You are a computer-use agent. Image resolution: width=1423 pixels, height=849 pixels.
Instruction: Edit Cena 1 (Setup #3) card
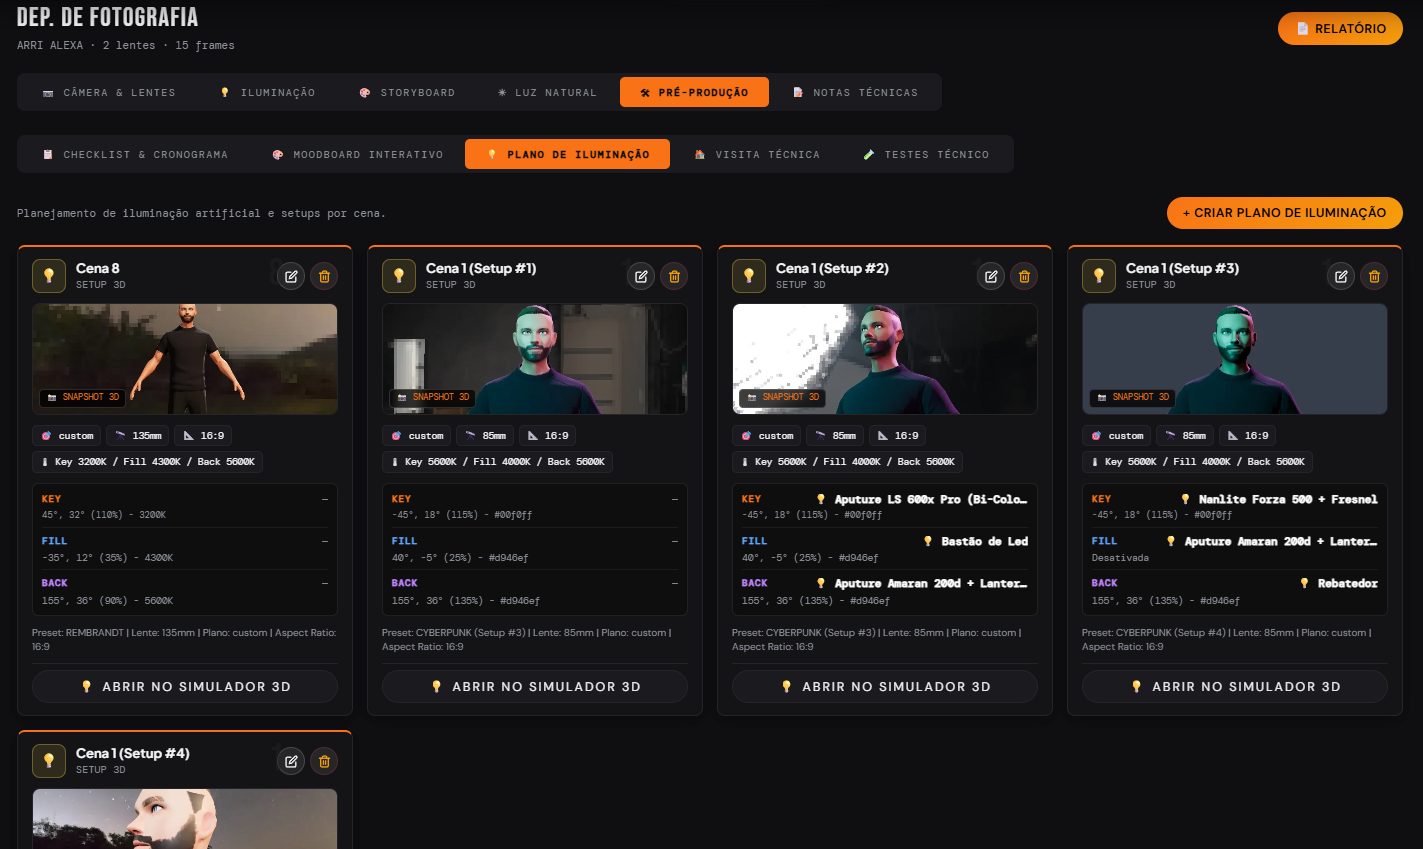(1341, 276)
